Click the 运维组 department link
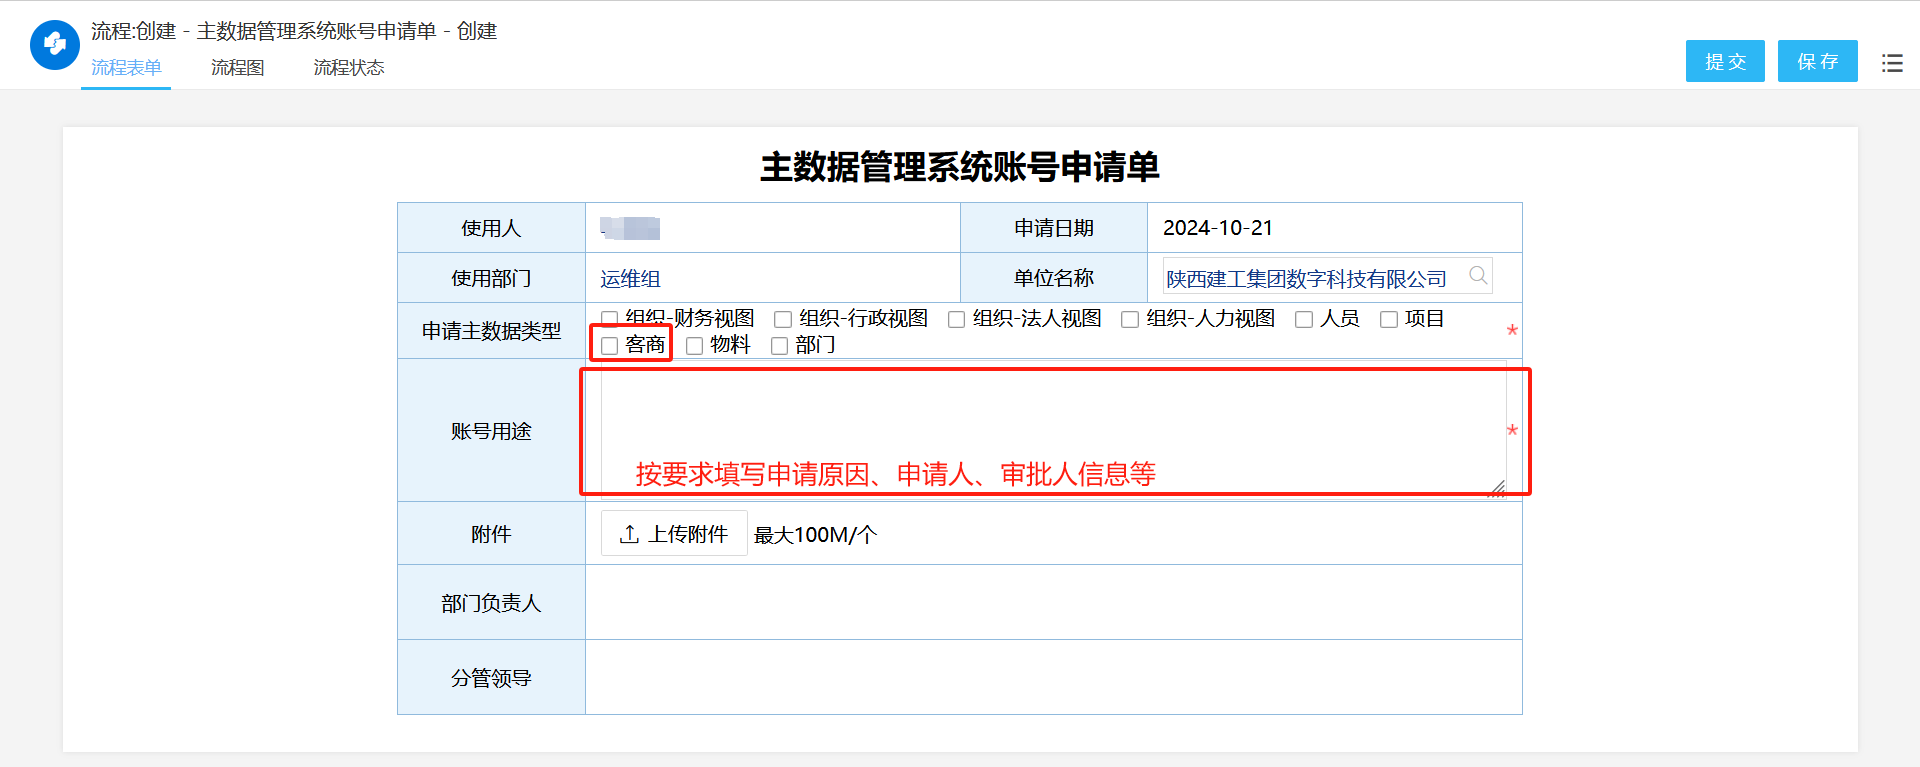Screen dimensions: 1920x767 [x=630, y=279]
